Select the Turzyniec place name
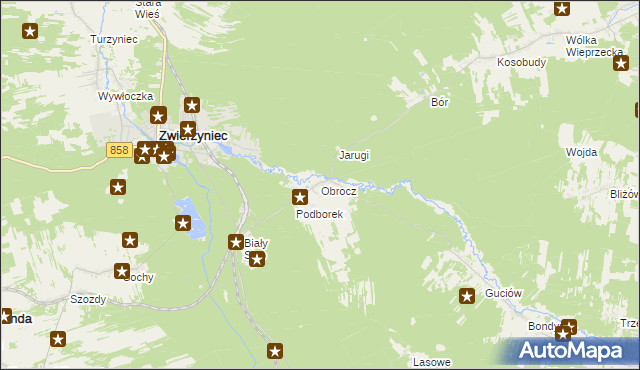This screenshot has height=370, width=640. pyautogui.click(x=114, y=40)
